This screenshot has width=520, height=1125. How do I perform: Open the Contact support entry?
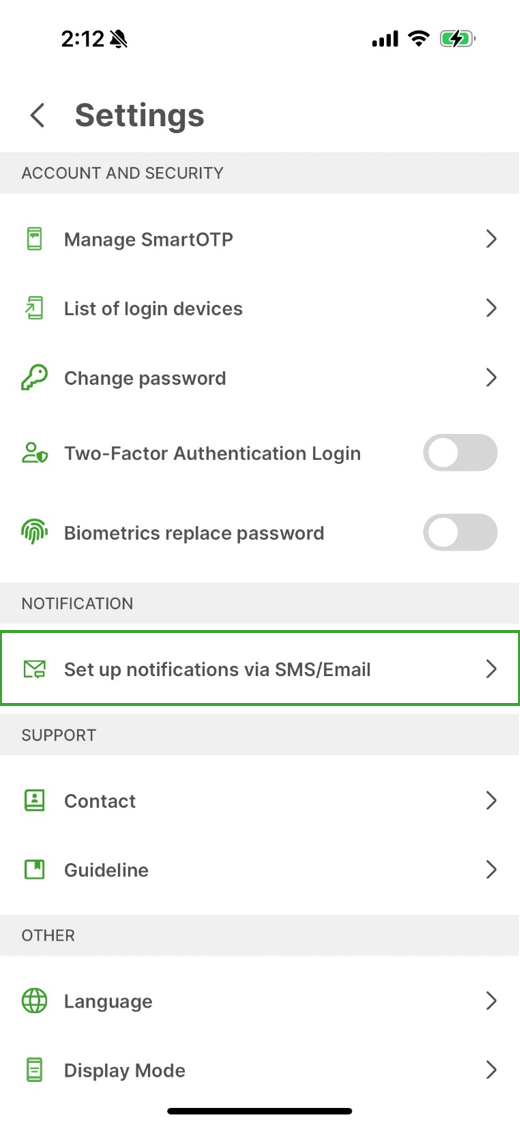point(260,801)
